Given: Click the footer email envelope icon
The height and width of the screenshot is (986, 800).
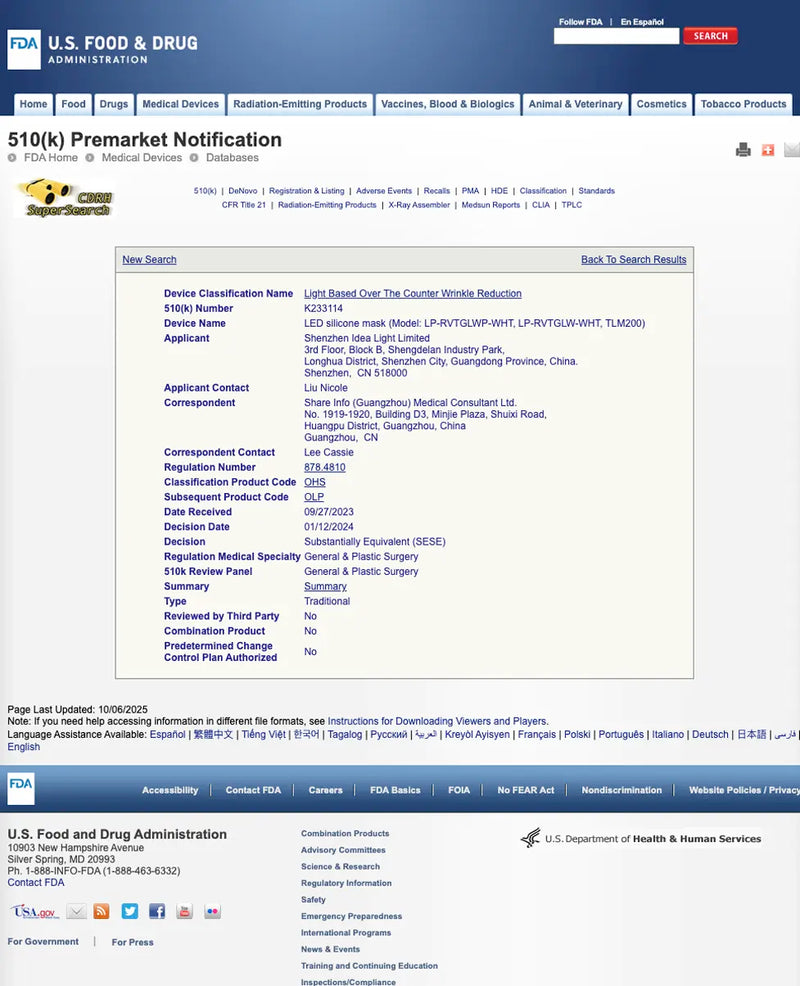Looking at the screenshot, I should click(76, 911).
